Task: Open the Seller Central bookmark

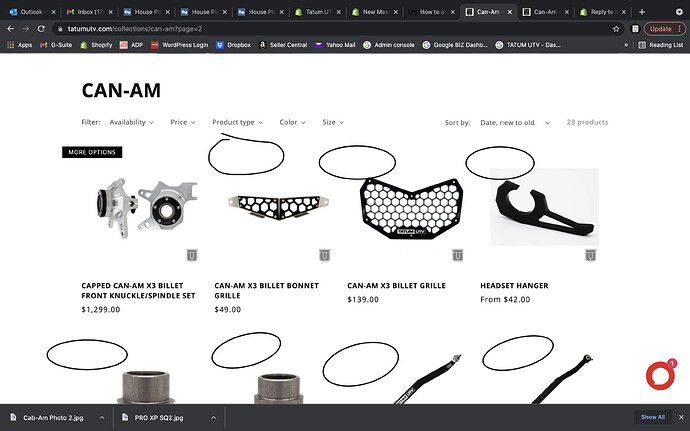Action: 283,45
